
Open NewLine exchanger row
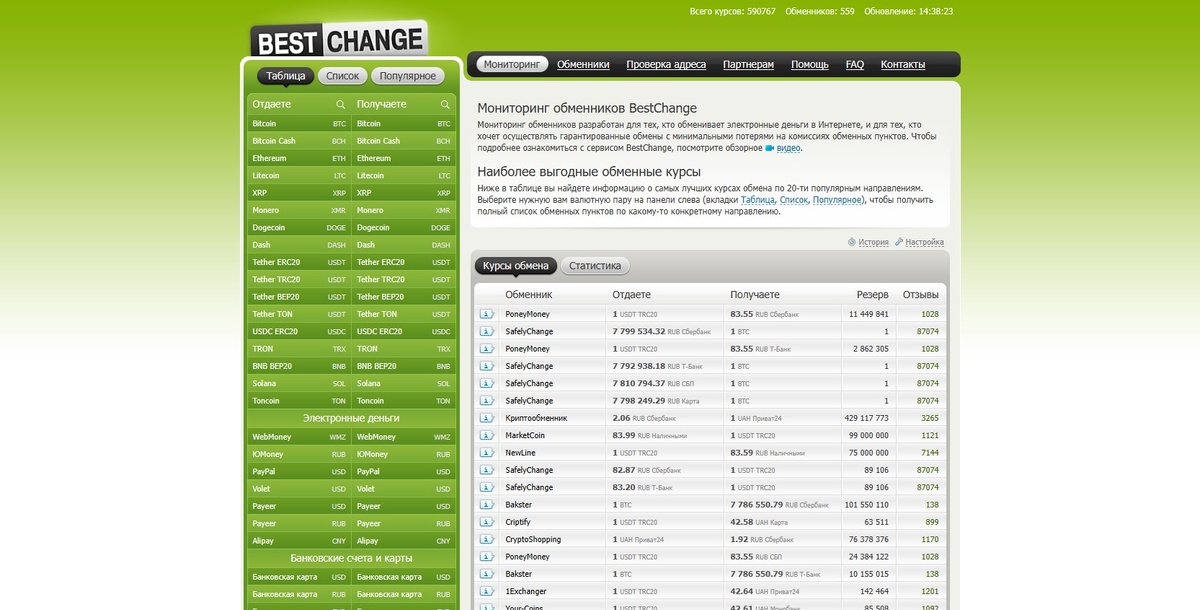520,453
